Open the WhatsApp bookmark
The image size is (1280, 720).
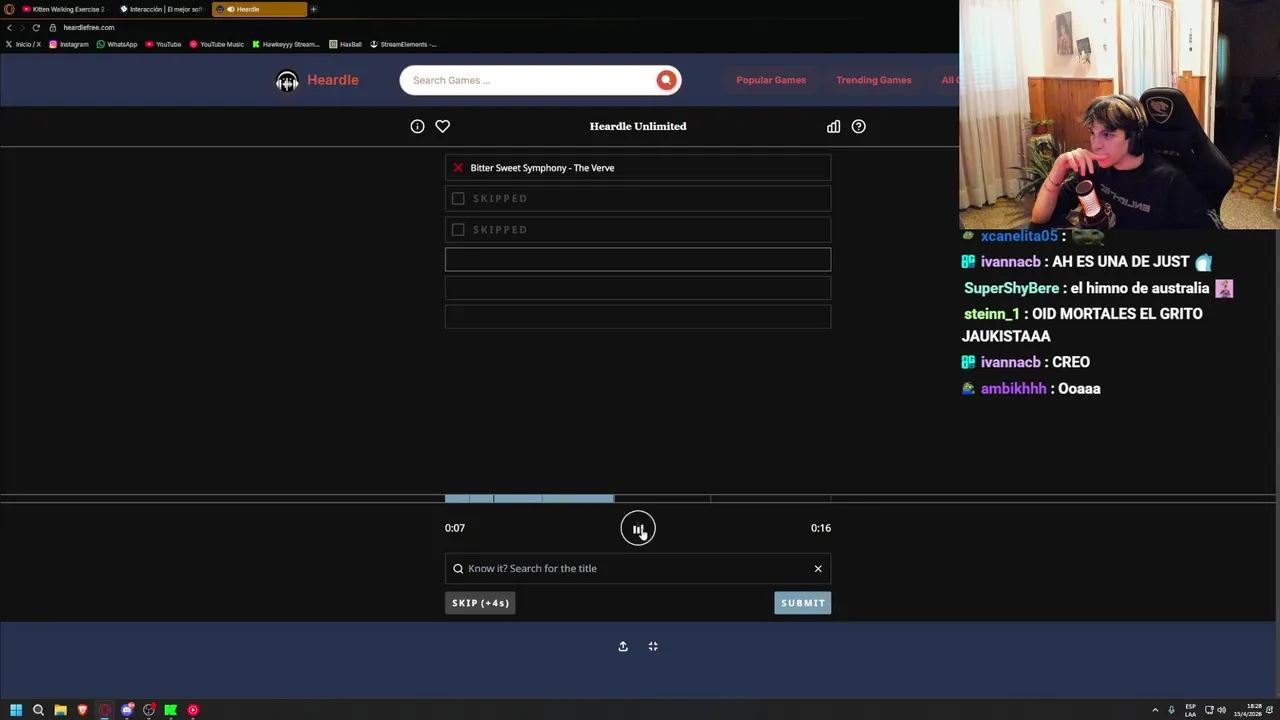(x=117, y=44)
